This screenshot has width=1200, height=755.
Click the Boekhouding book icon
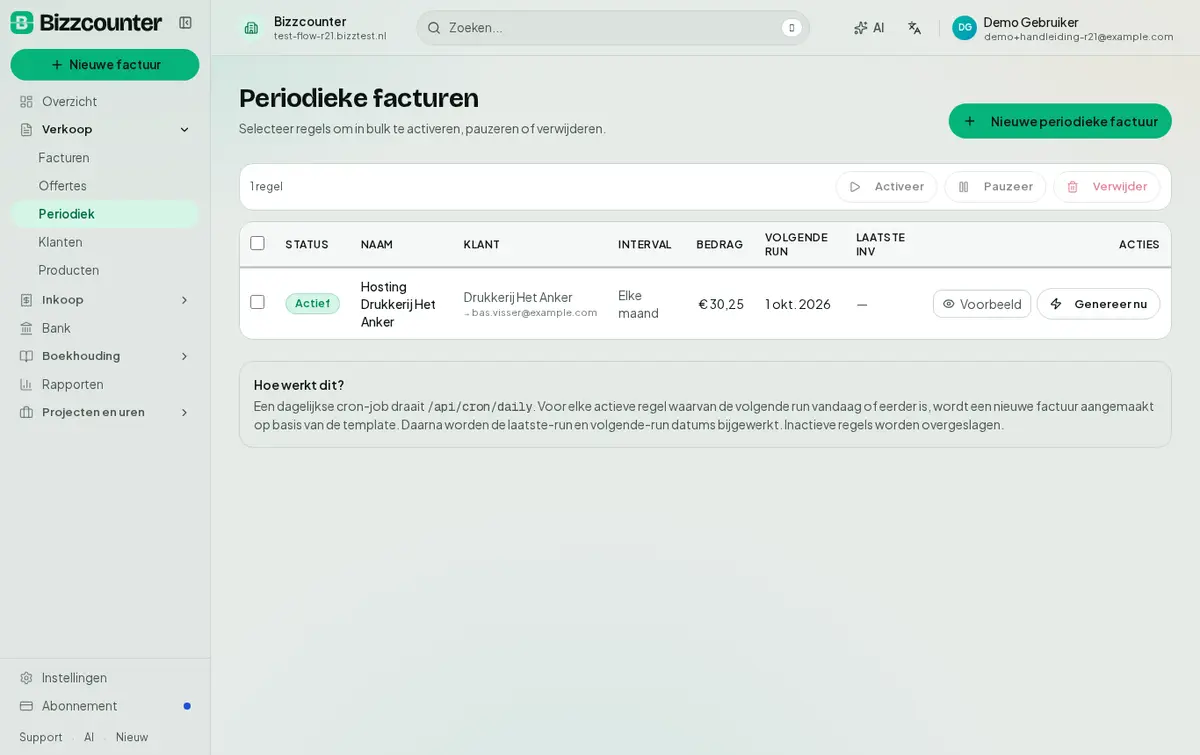pyautogui.click(x=27, y=356)
